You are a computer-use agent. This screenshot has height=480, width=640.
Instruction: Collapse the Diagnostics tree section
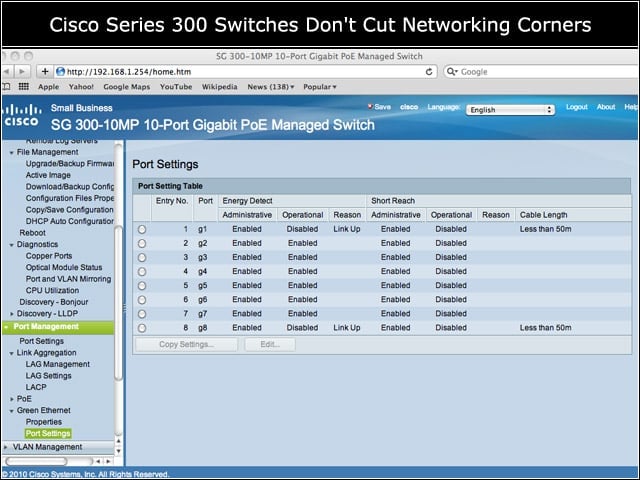tap(11, 245)
